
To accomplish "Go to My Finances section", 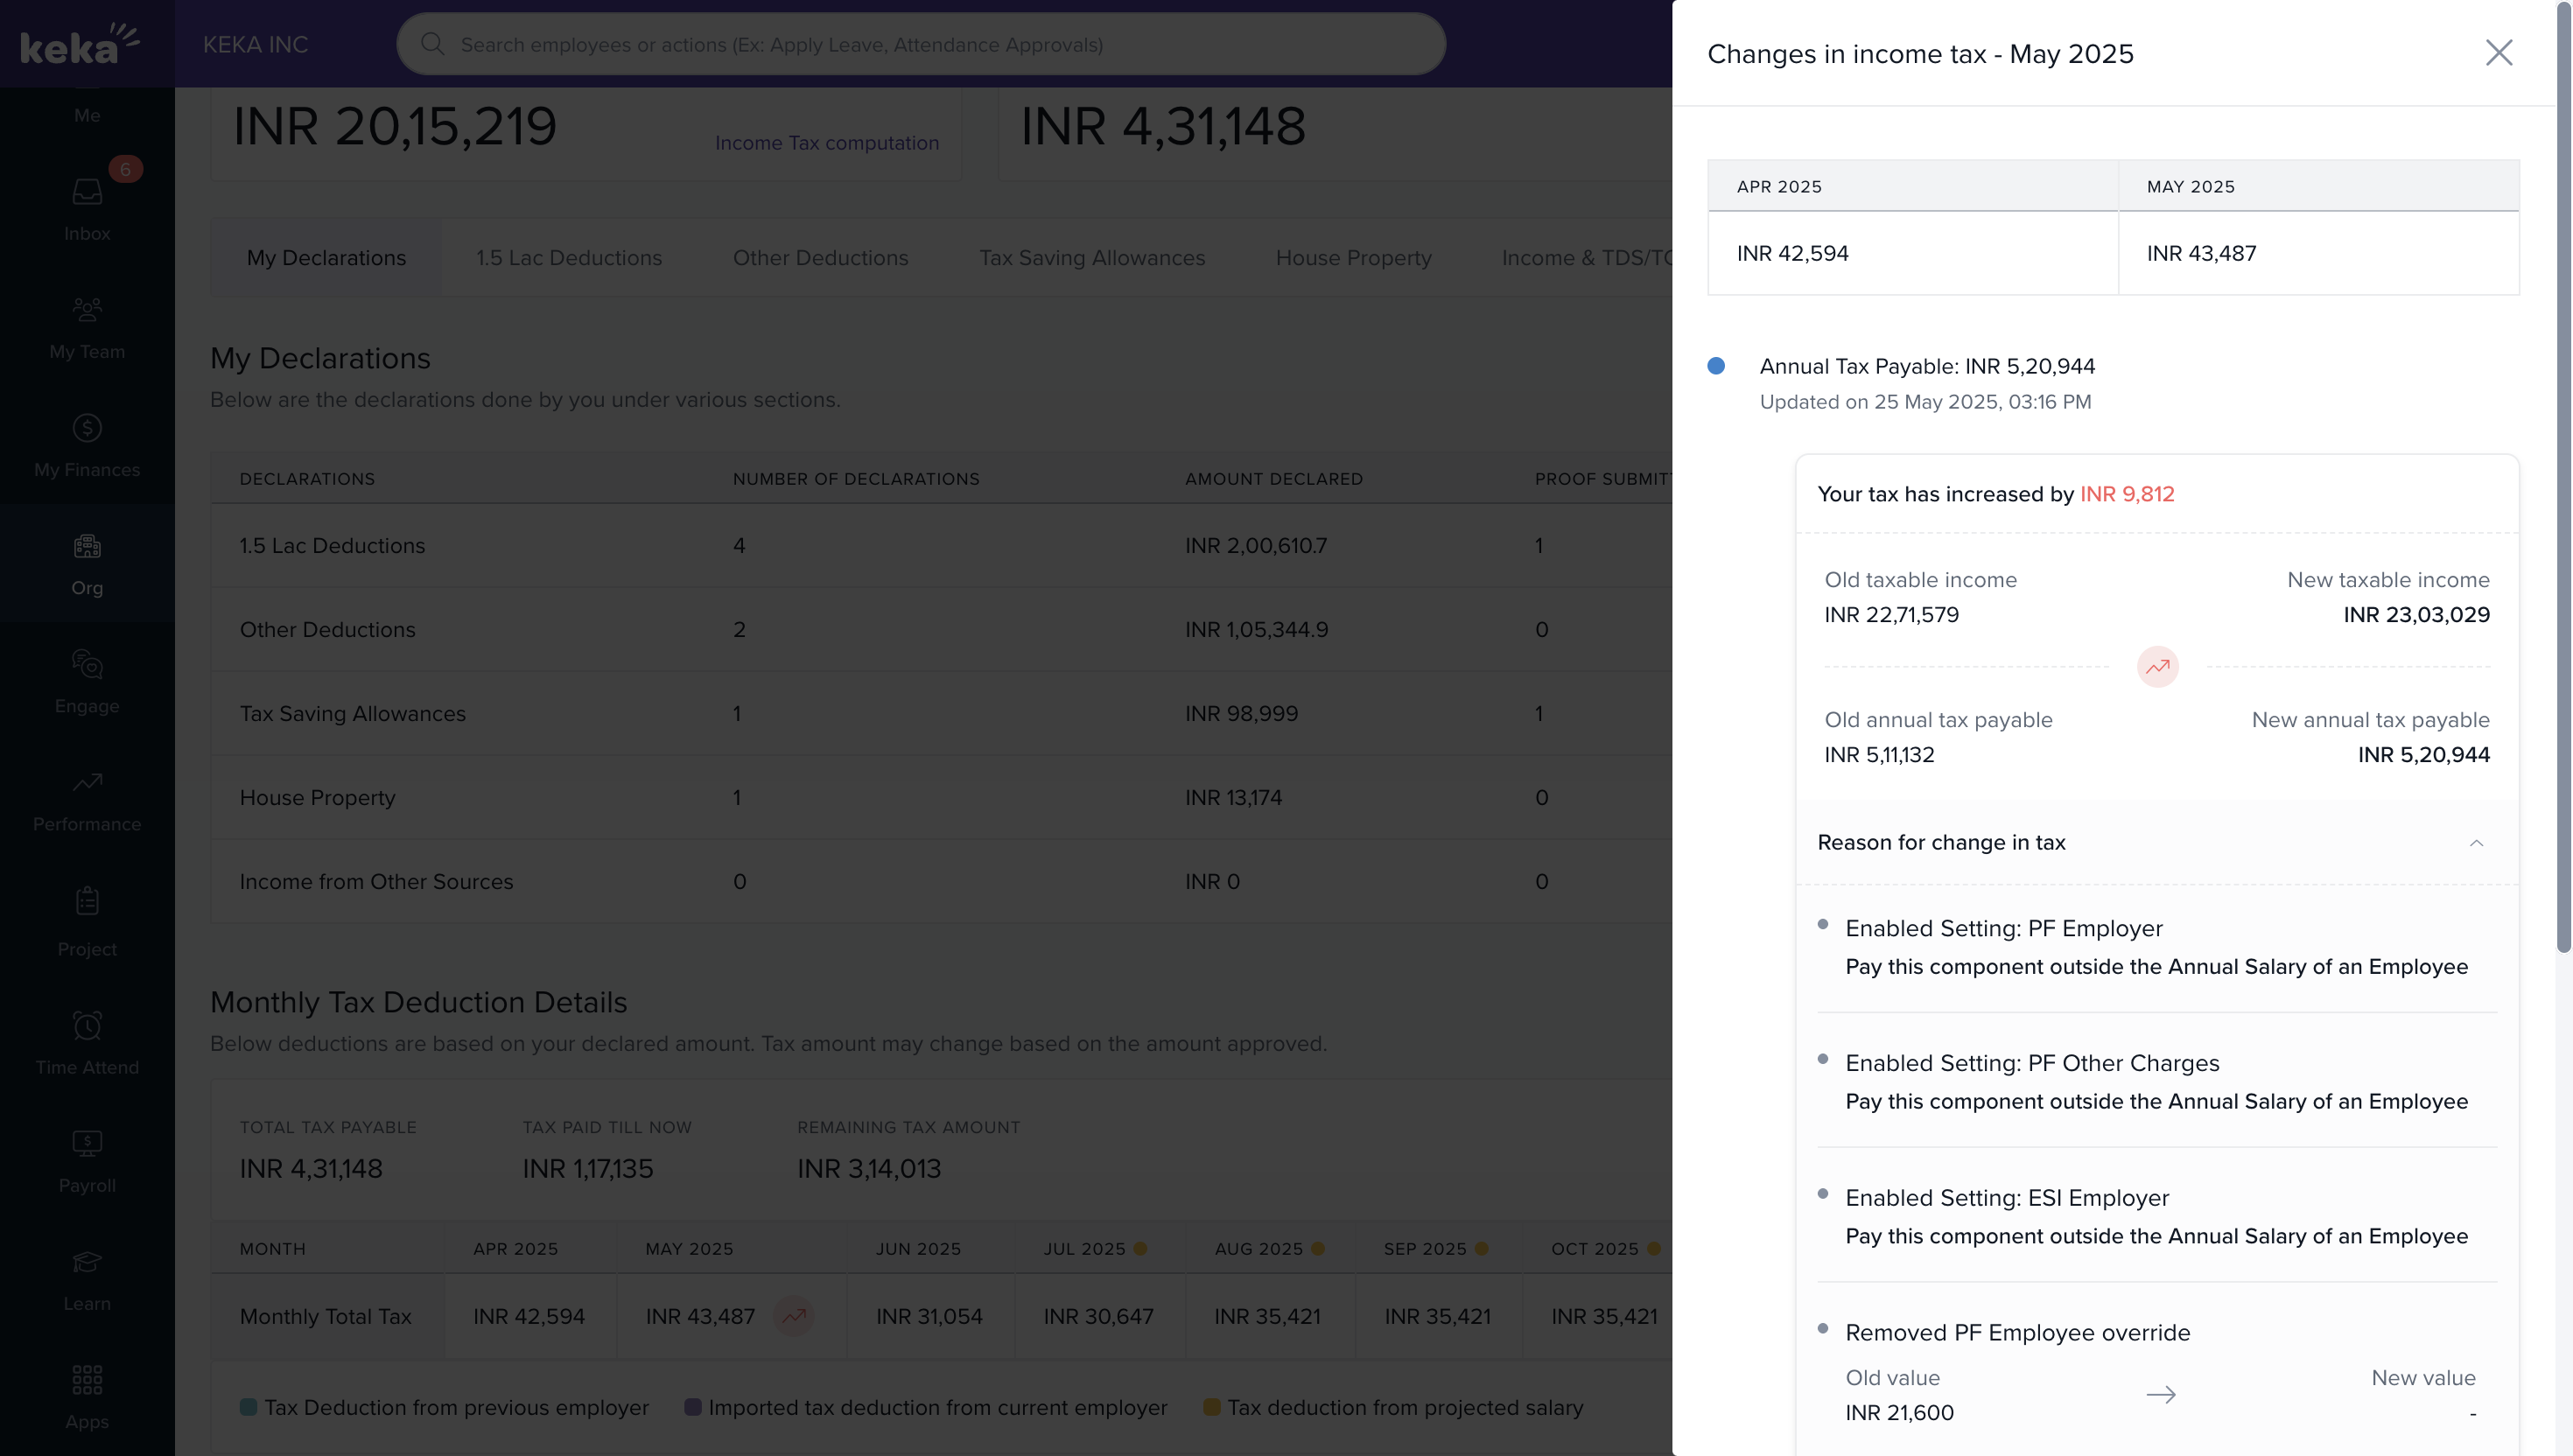I will 87,429.
